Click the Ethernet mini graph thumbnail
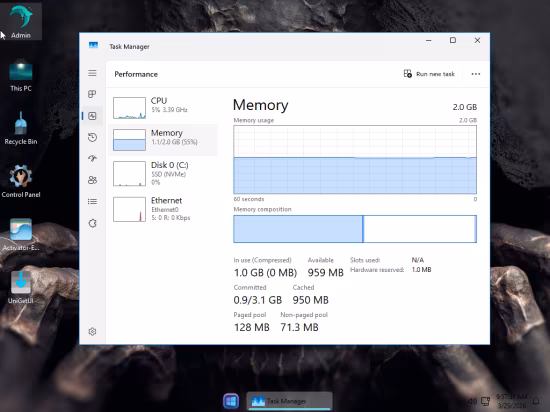This screenshot has height=412, width=550. [129, 209]
